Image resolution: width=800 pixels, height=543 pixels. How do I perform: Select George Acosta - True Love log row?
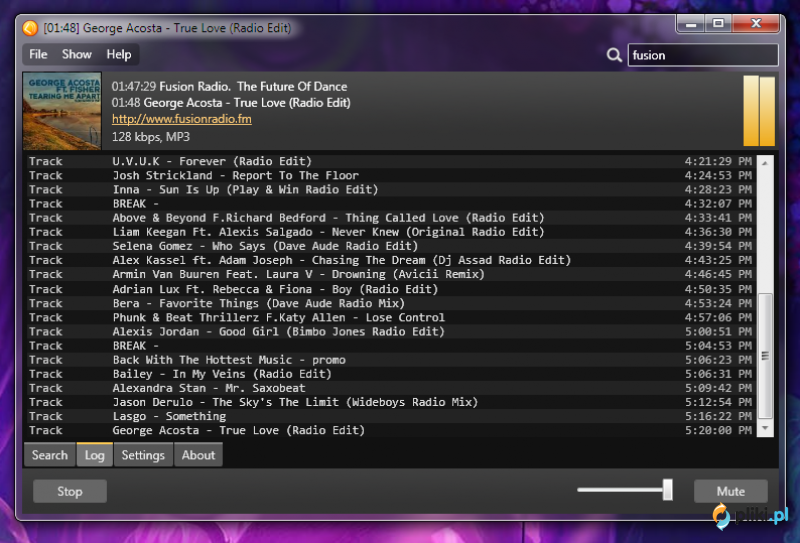391,431
